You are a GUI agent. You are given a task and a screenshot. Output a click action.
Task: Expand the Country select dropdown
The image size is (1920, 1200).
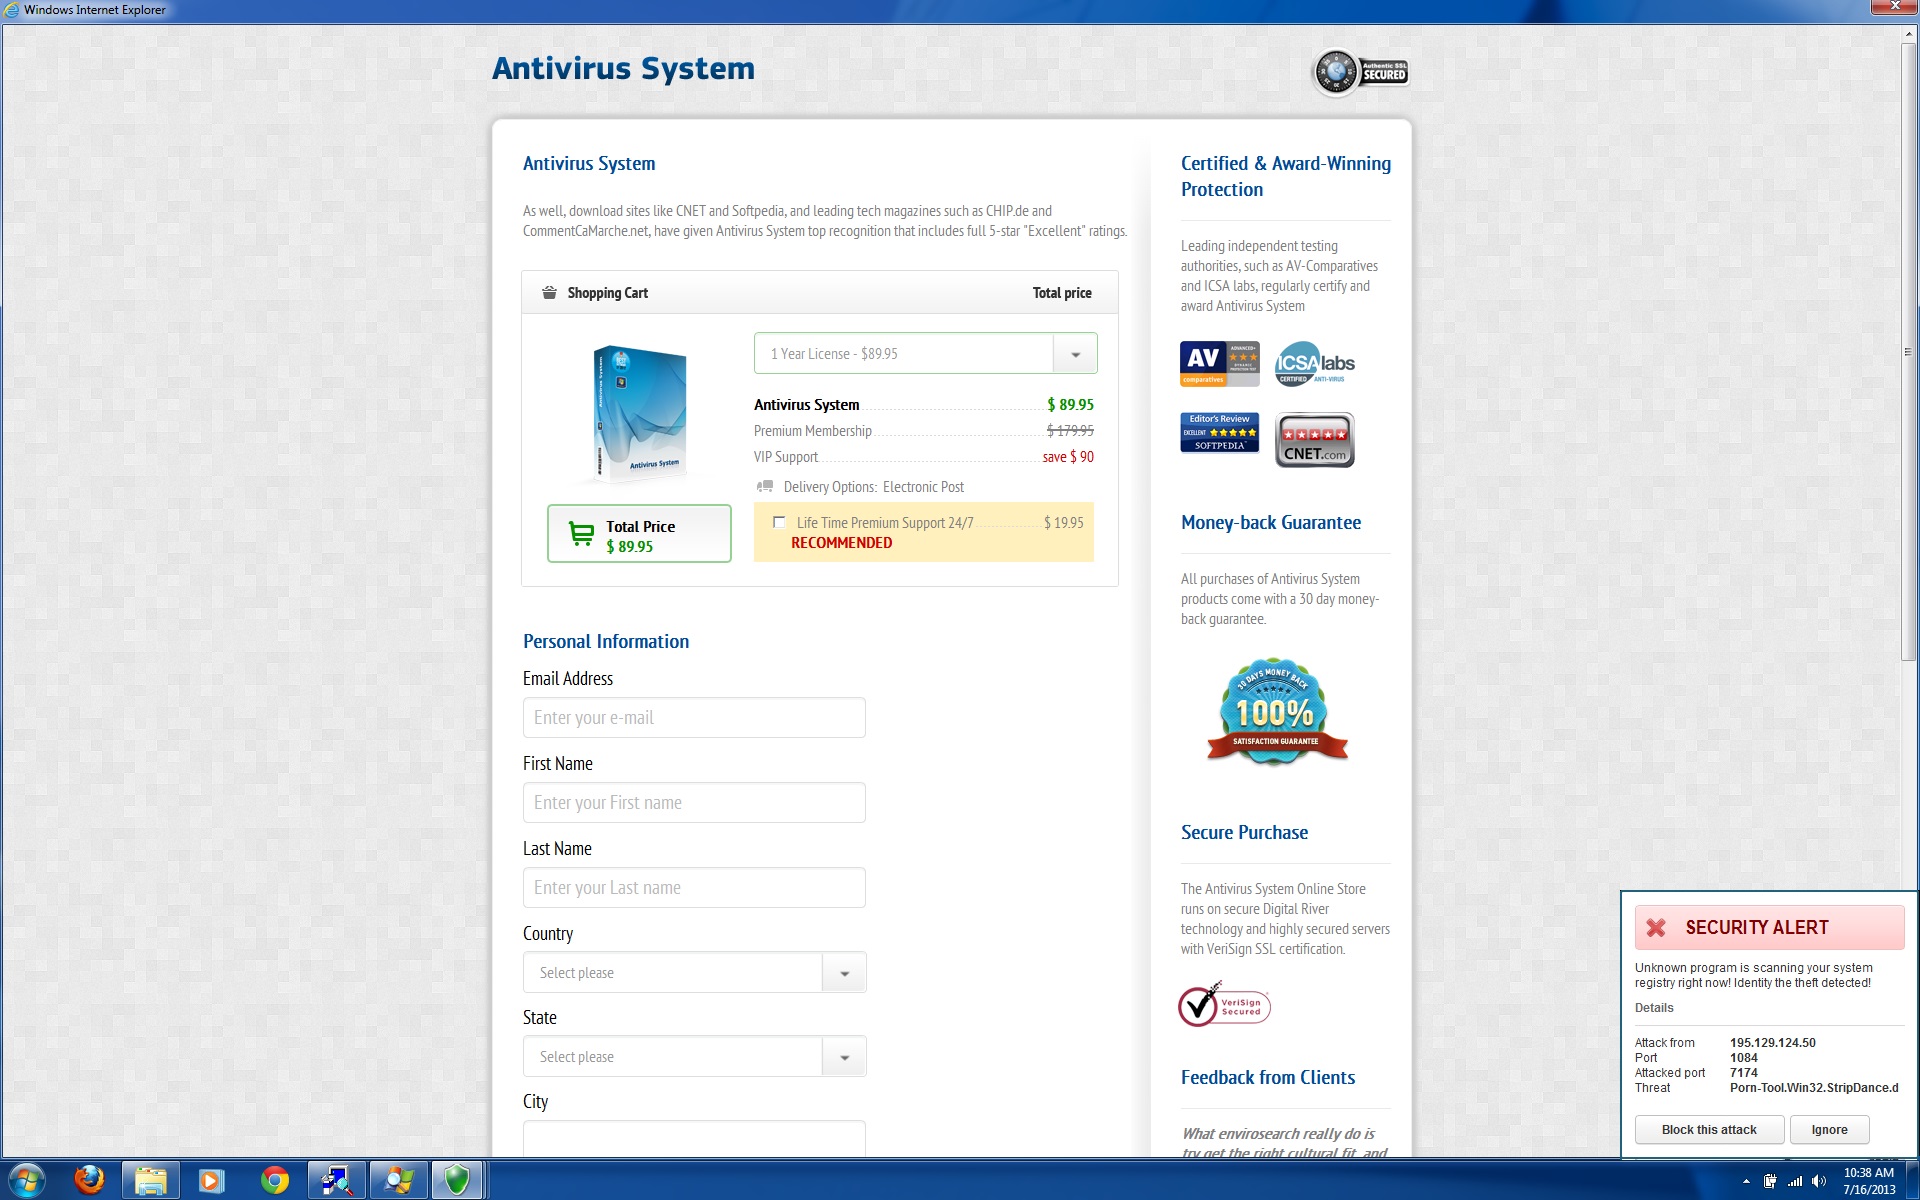coord(694,972)
